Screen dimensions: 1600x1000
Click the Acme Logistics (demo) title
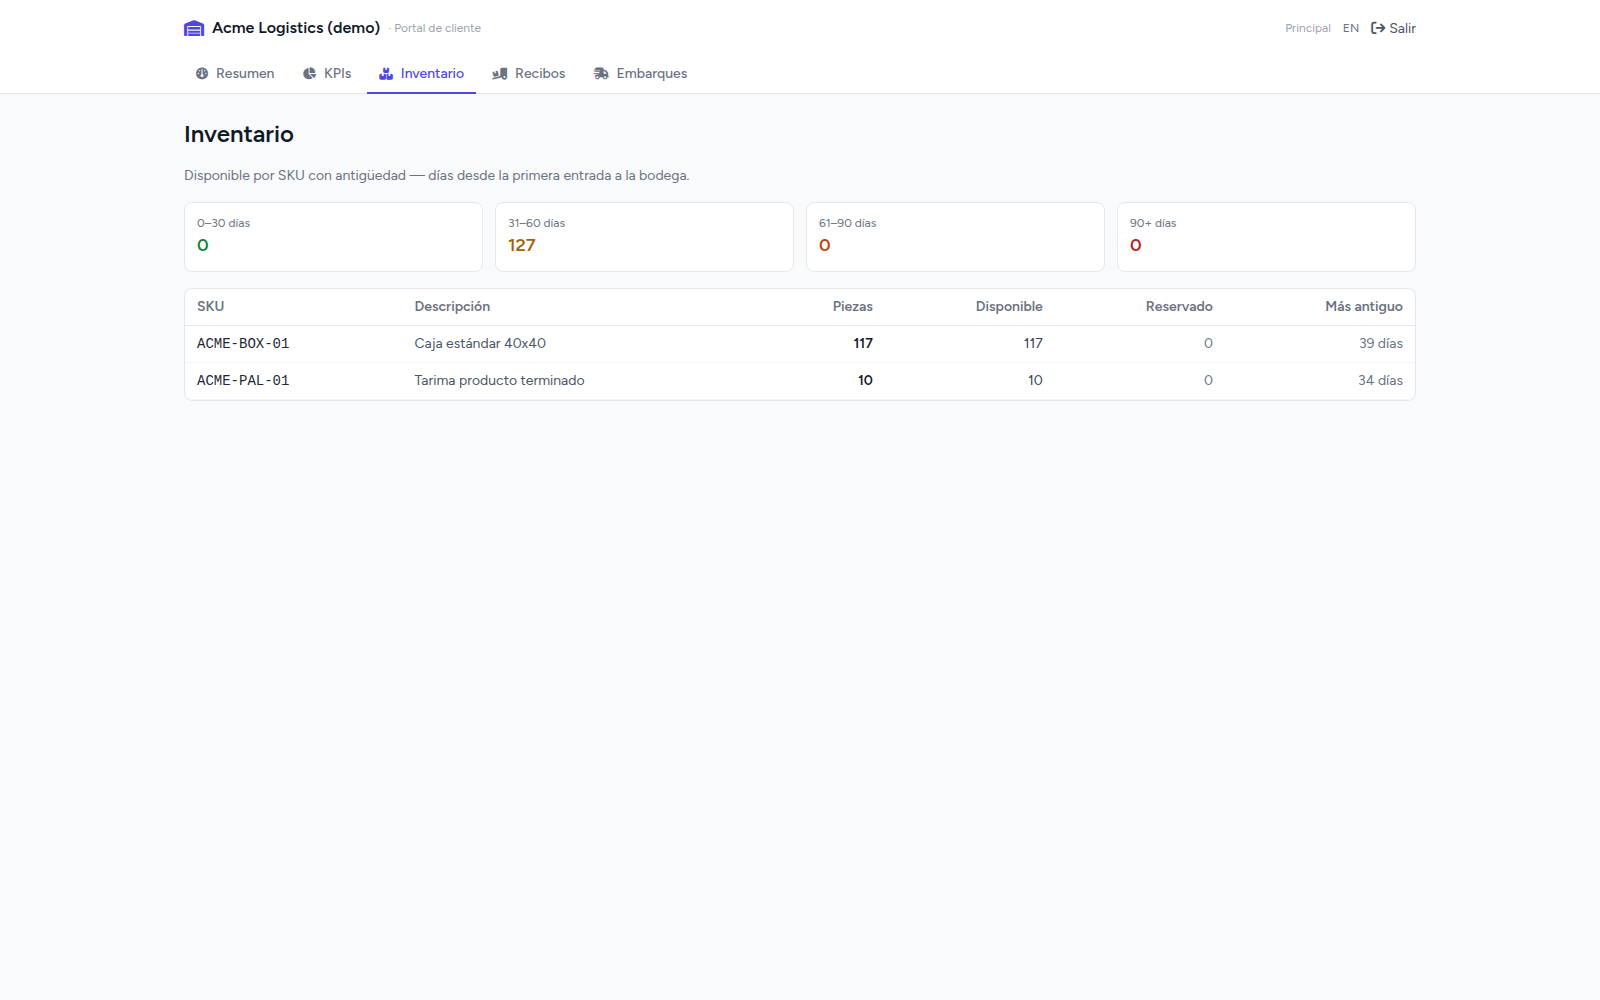296,28
